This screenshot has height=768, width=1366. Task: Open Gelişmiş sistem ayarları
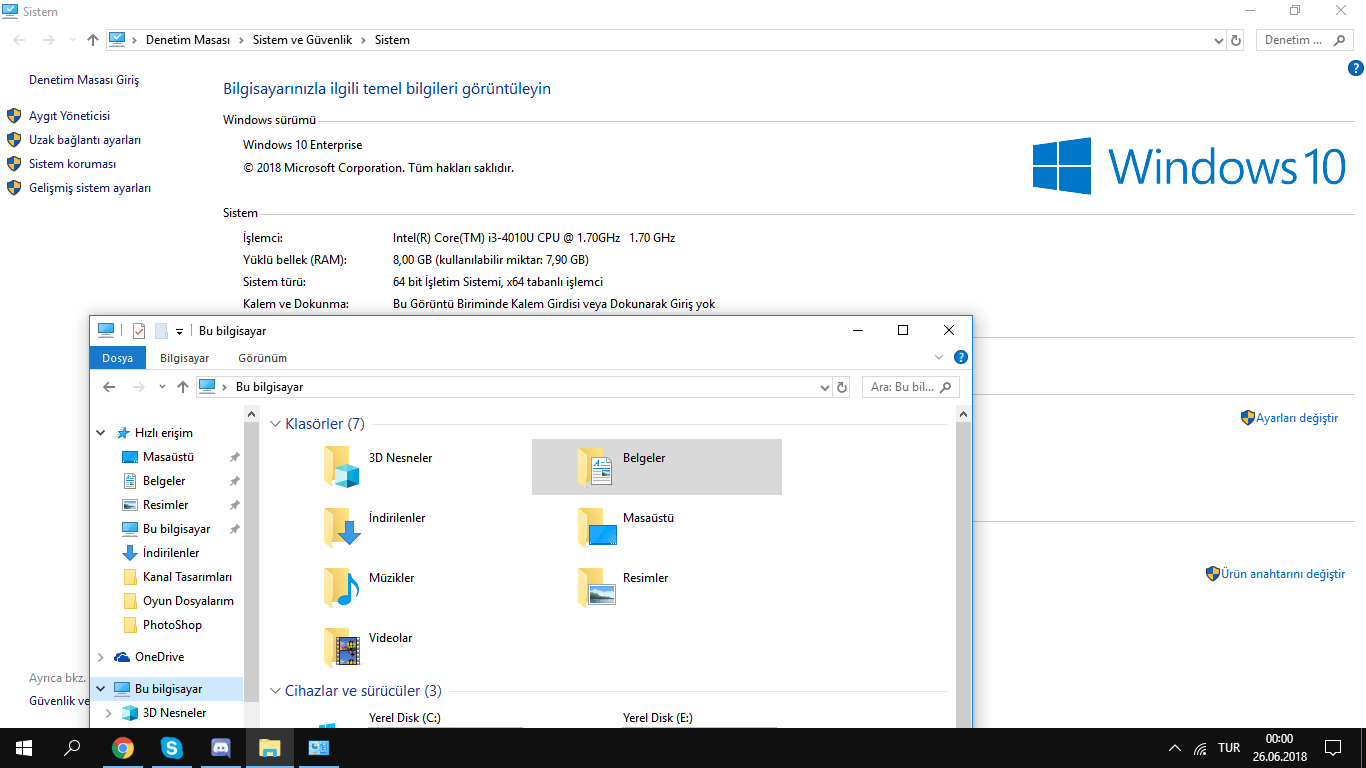pos(90,188)
